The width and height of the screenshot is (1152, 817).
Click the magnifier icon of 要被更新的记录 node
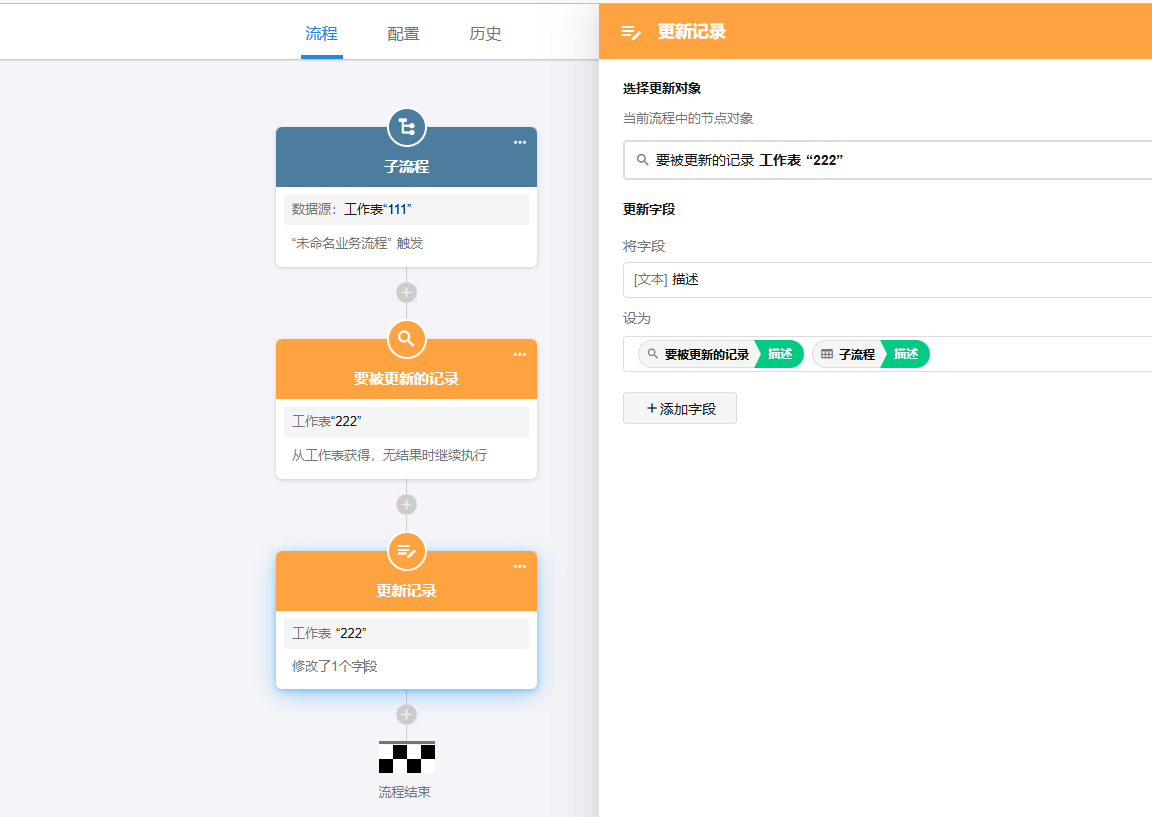[x=406, y=339]
